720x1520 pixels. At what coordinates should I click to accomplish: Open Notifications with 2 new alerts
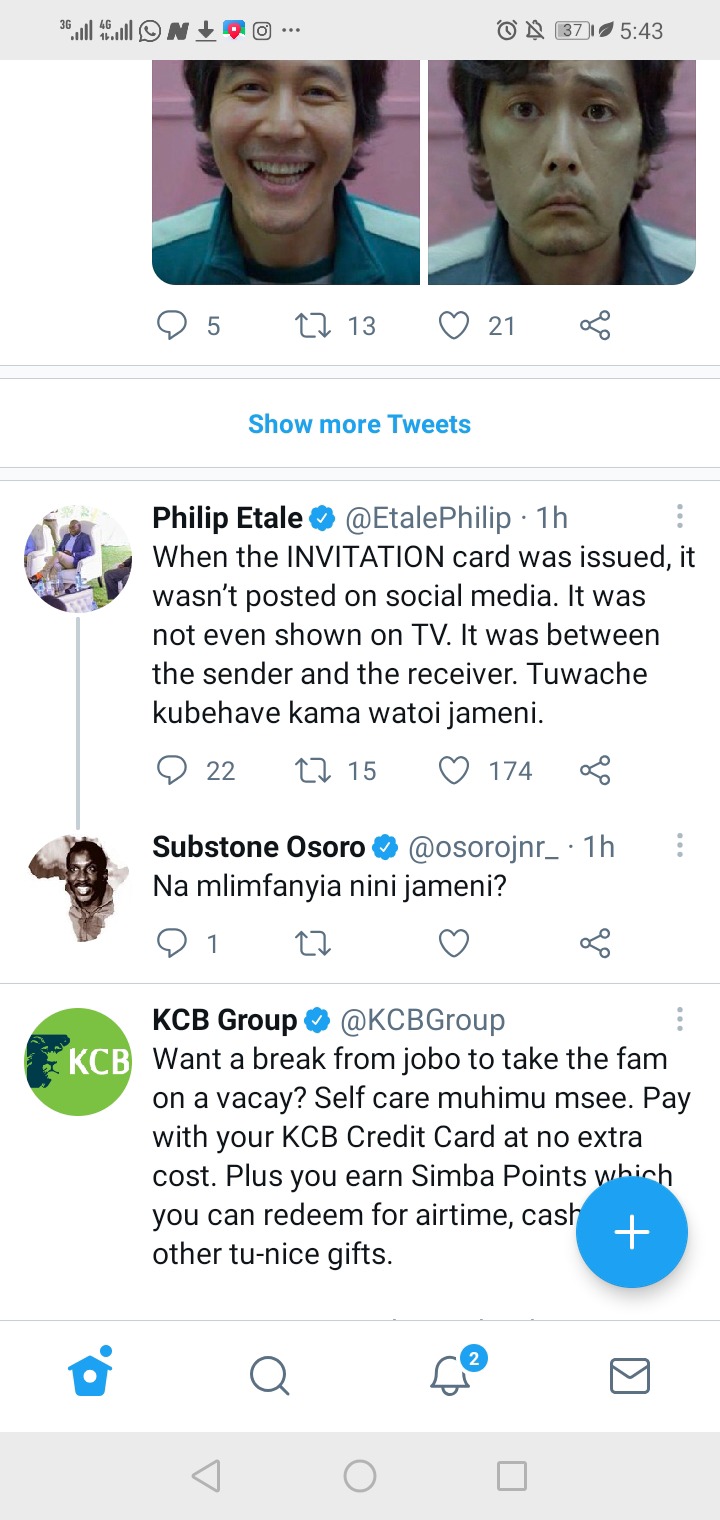point(451,1376)
